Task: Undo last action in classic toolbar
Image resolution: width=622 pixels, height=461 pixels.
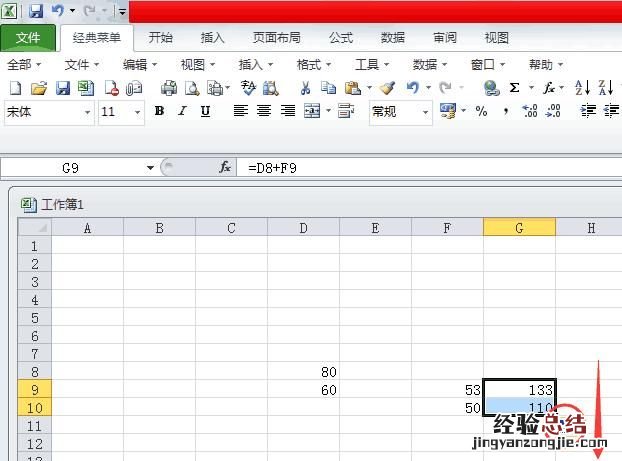Action: (x=413, y=88)
